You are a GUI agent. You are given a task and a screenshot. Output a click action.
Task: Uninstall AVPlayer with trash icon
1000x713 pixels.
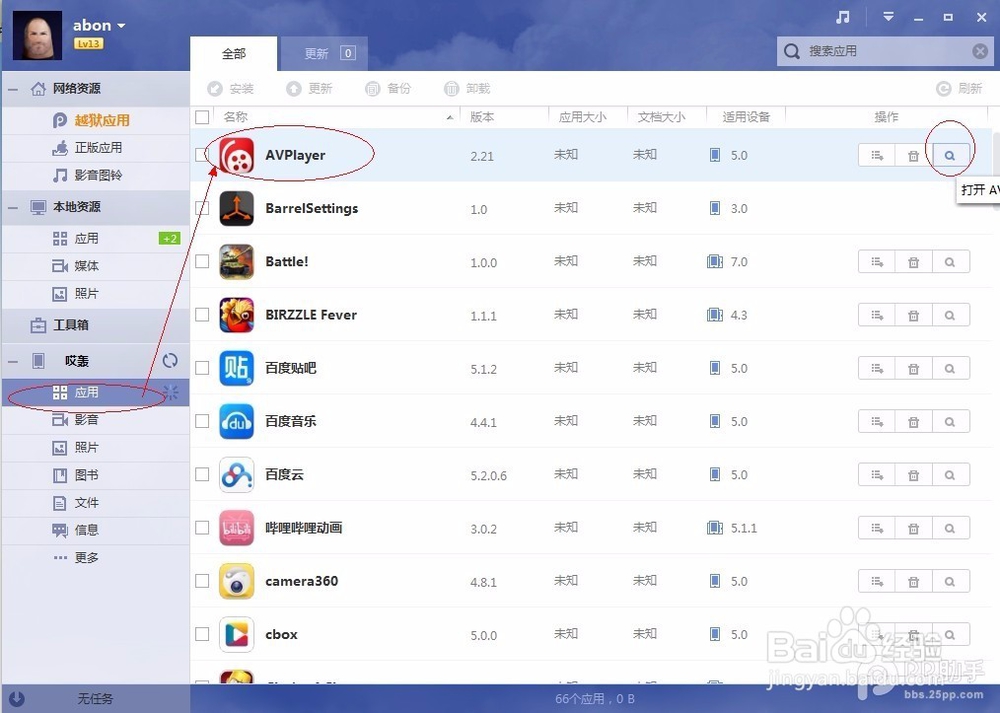click(x=913, y=155)
